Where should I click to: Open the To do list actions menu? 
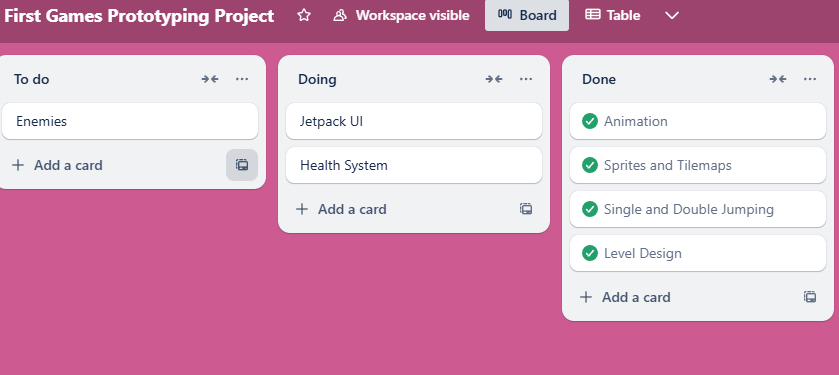pos(242,79)
